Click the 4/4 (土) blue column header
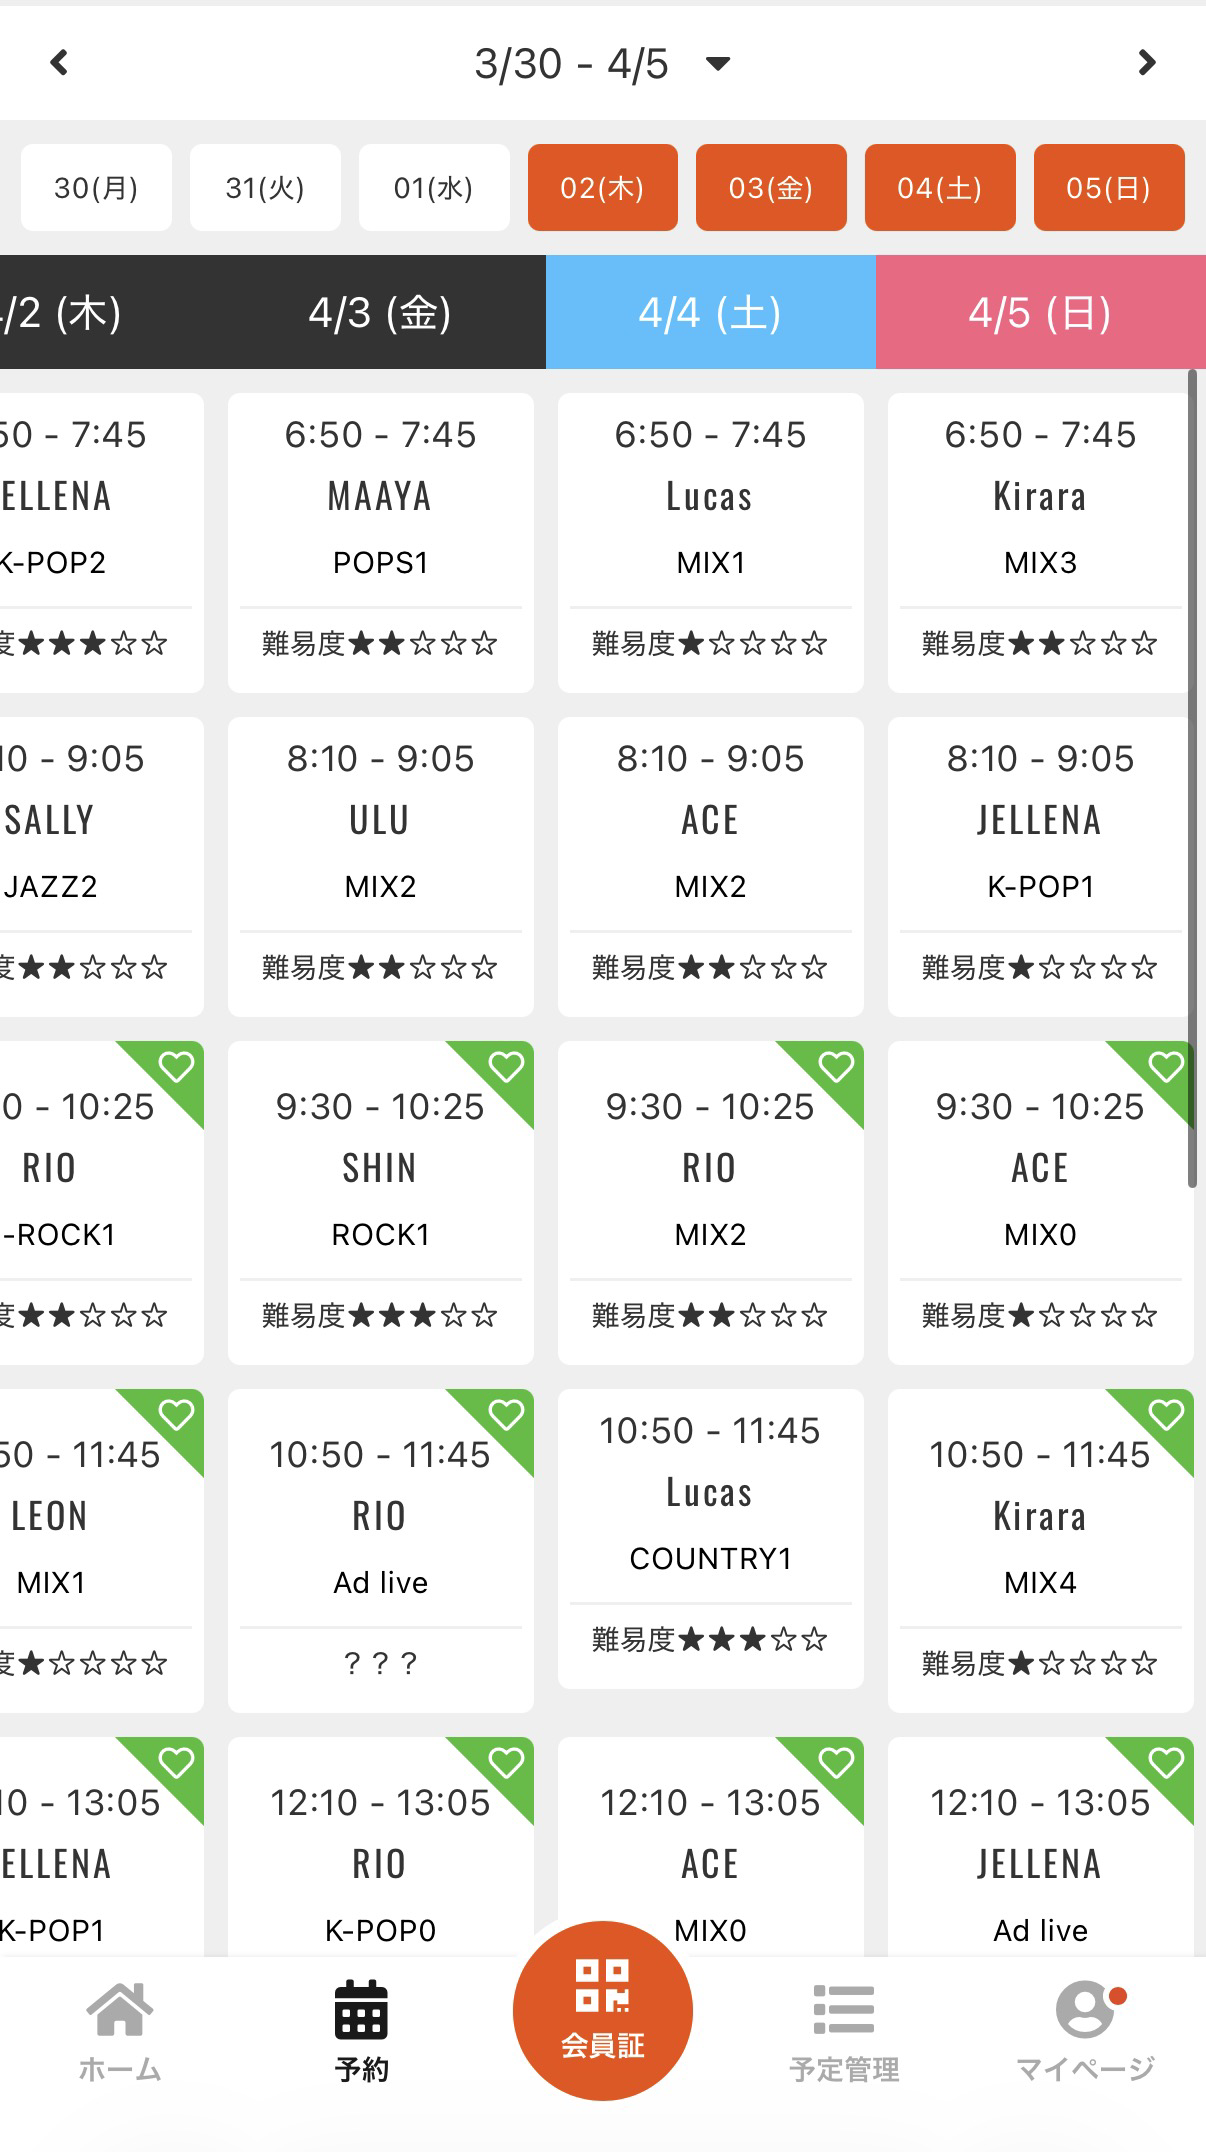 click(710, 312)
